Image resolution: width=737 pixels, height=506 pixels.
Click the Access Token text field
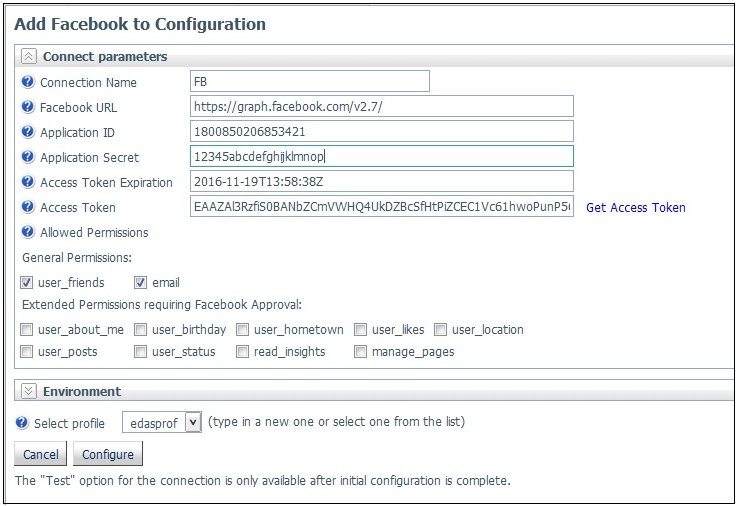[x=382, y=206]
